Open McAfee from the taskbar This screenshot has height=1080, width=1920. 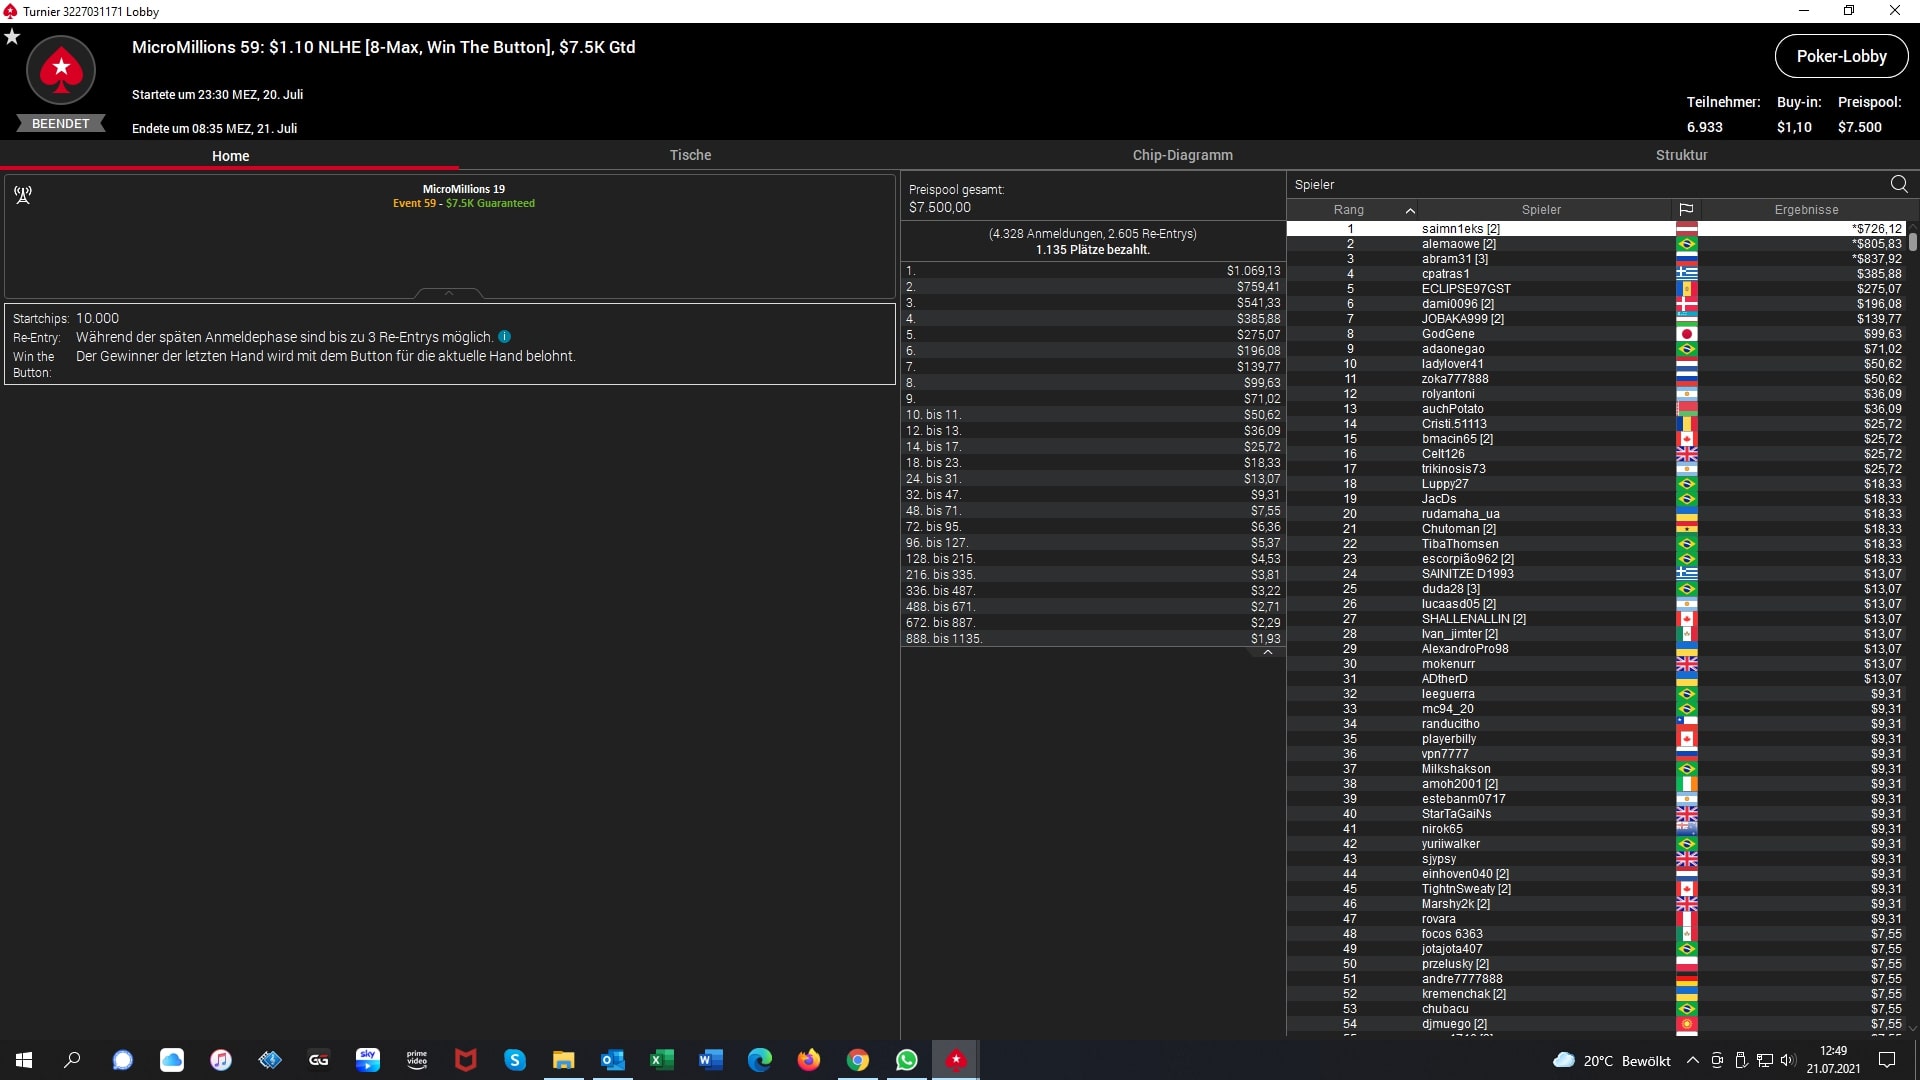[x=466, y=1060]
